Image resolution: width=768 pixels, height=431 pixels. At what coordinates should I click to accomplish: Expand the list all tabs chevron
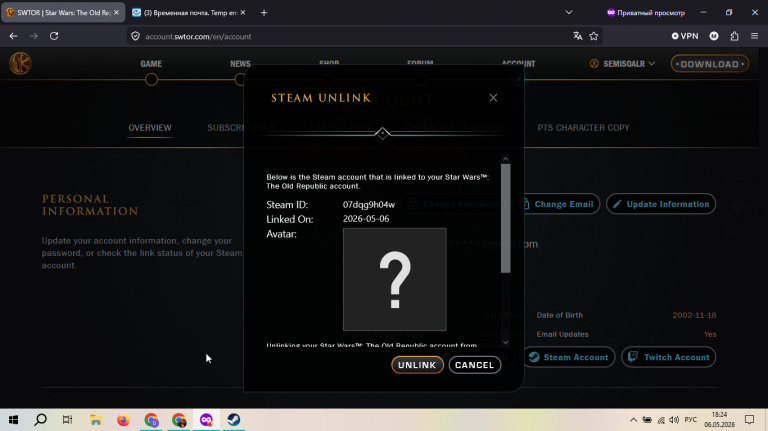[569, 13]
